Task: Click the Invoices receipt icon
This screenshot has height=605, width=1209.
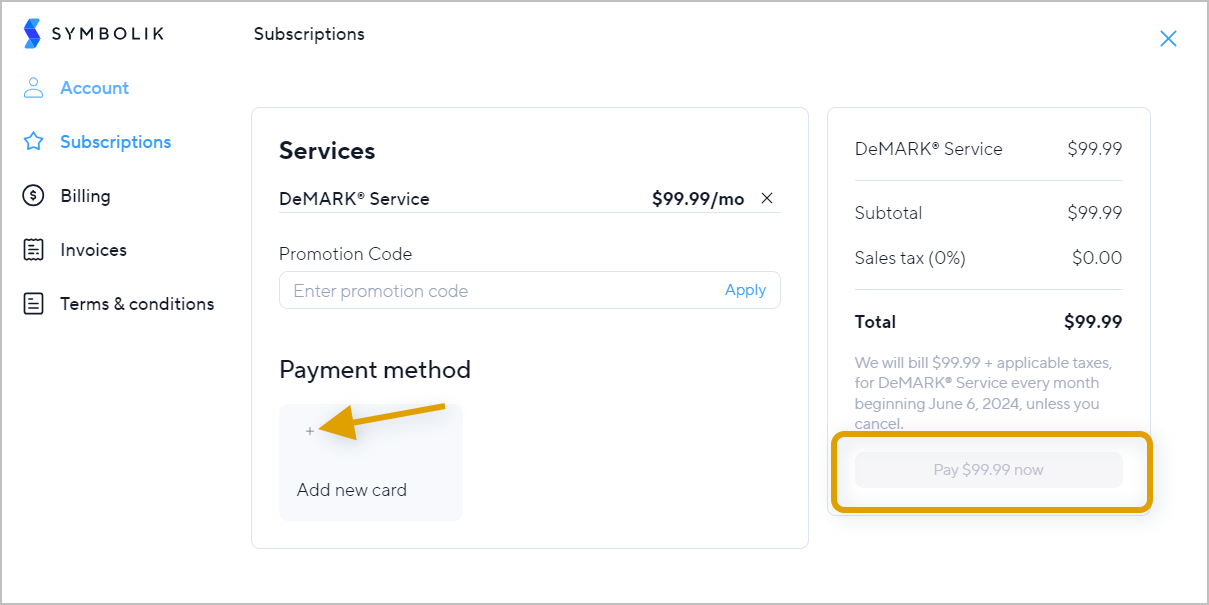Action: (x=33, y=250)
